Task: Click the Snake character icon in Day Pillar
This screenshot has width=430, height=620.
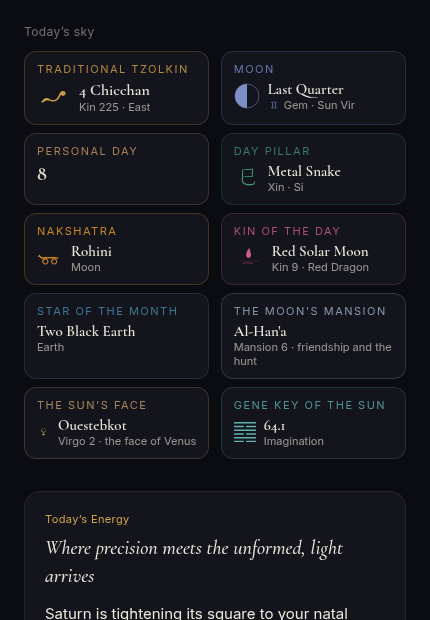Action: click(x=248, y=177)
